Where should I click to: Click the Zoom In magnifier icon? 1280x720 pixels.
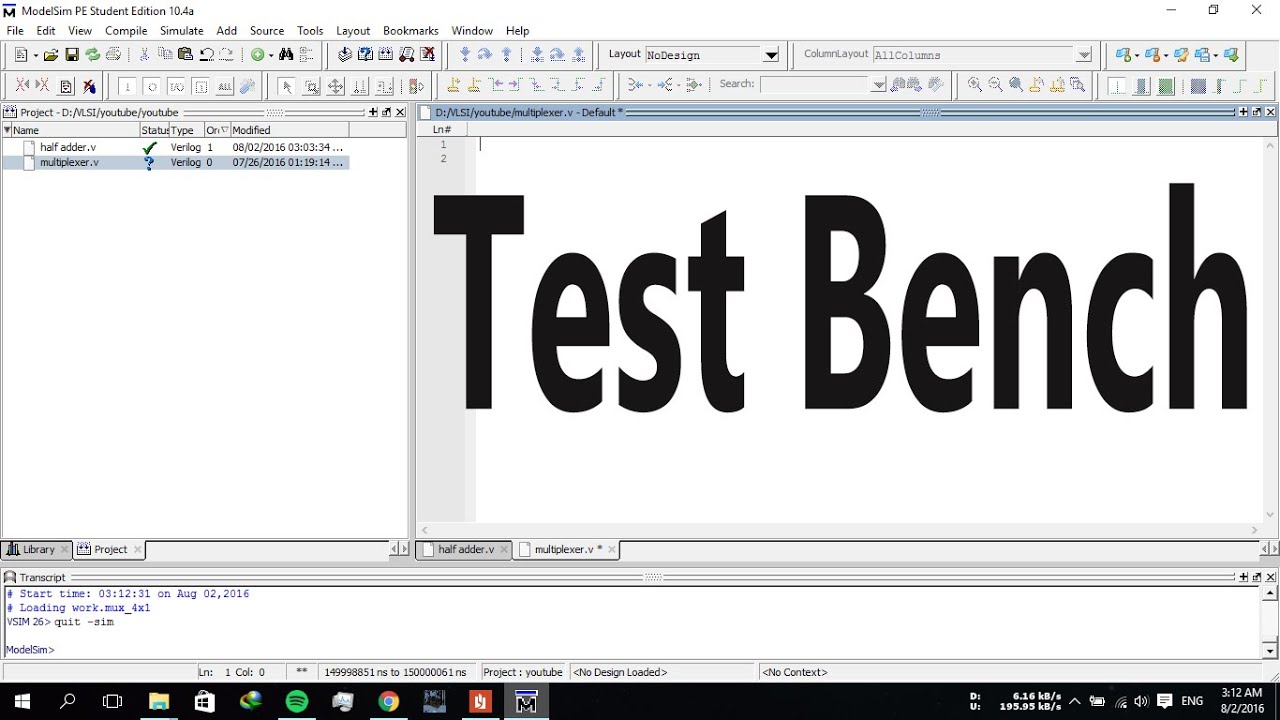coord(975,86)
